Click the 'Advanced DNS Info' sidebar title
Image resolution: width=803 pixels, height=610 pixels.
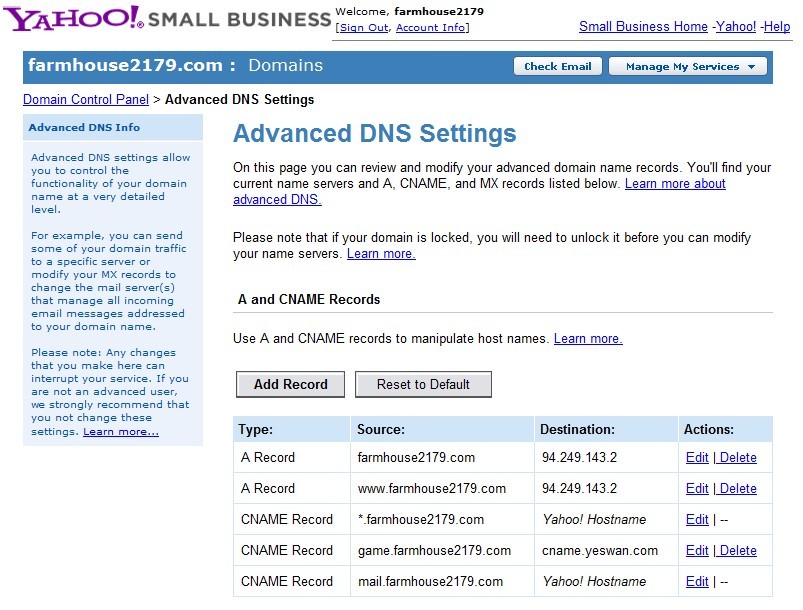(x=84, y=128)
